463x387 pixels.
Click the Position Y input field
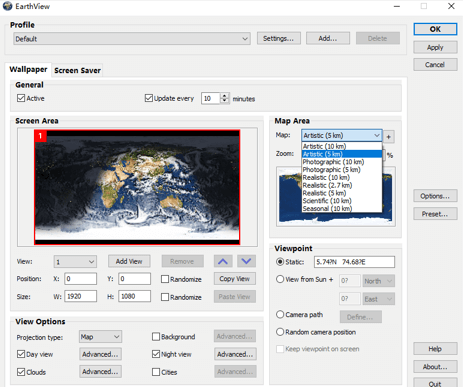pos(135,279)
